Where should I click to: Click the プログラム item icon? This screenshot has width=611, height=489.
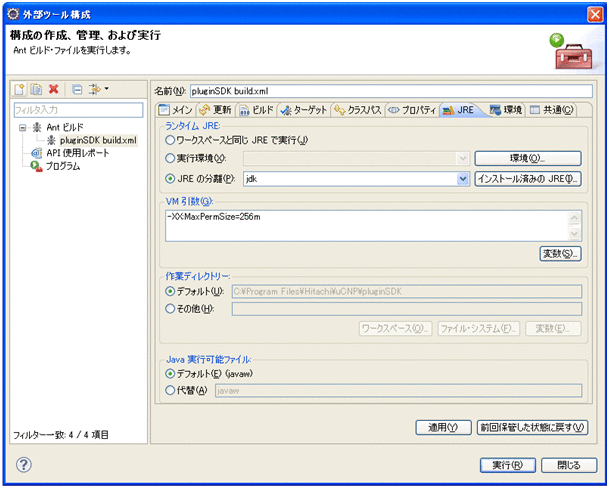(x=37, y=166)
